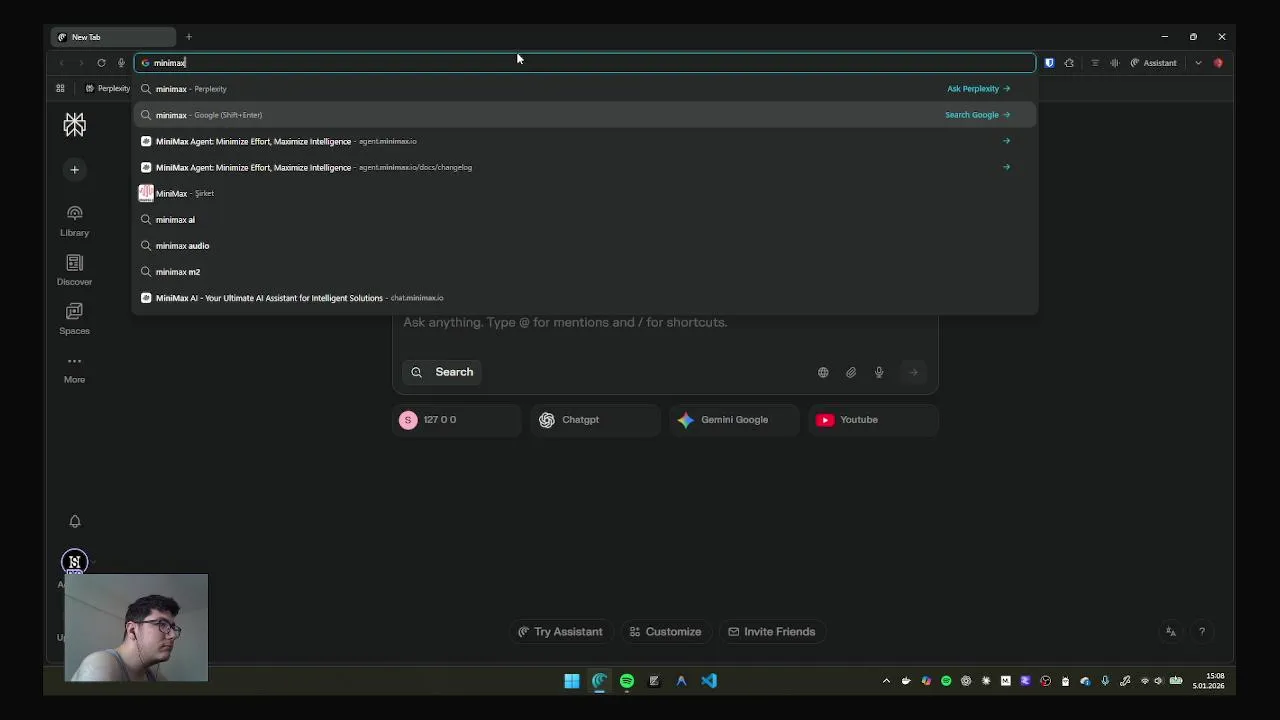This screenshot has height=720, width=1280.
Task: Open the Bitwarden shield extension icon
Action: pos(1049,63)
